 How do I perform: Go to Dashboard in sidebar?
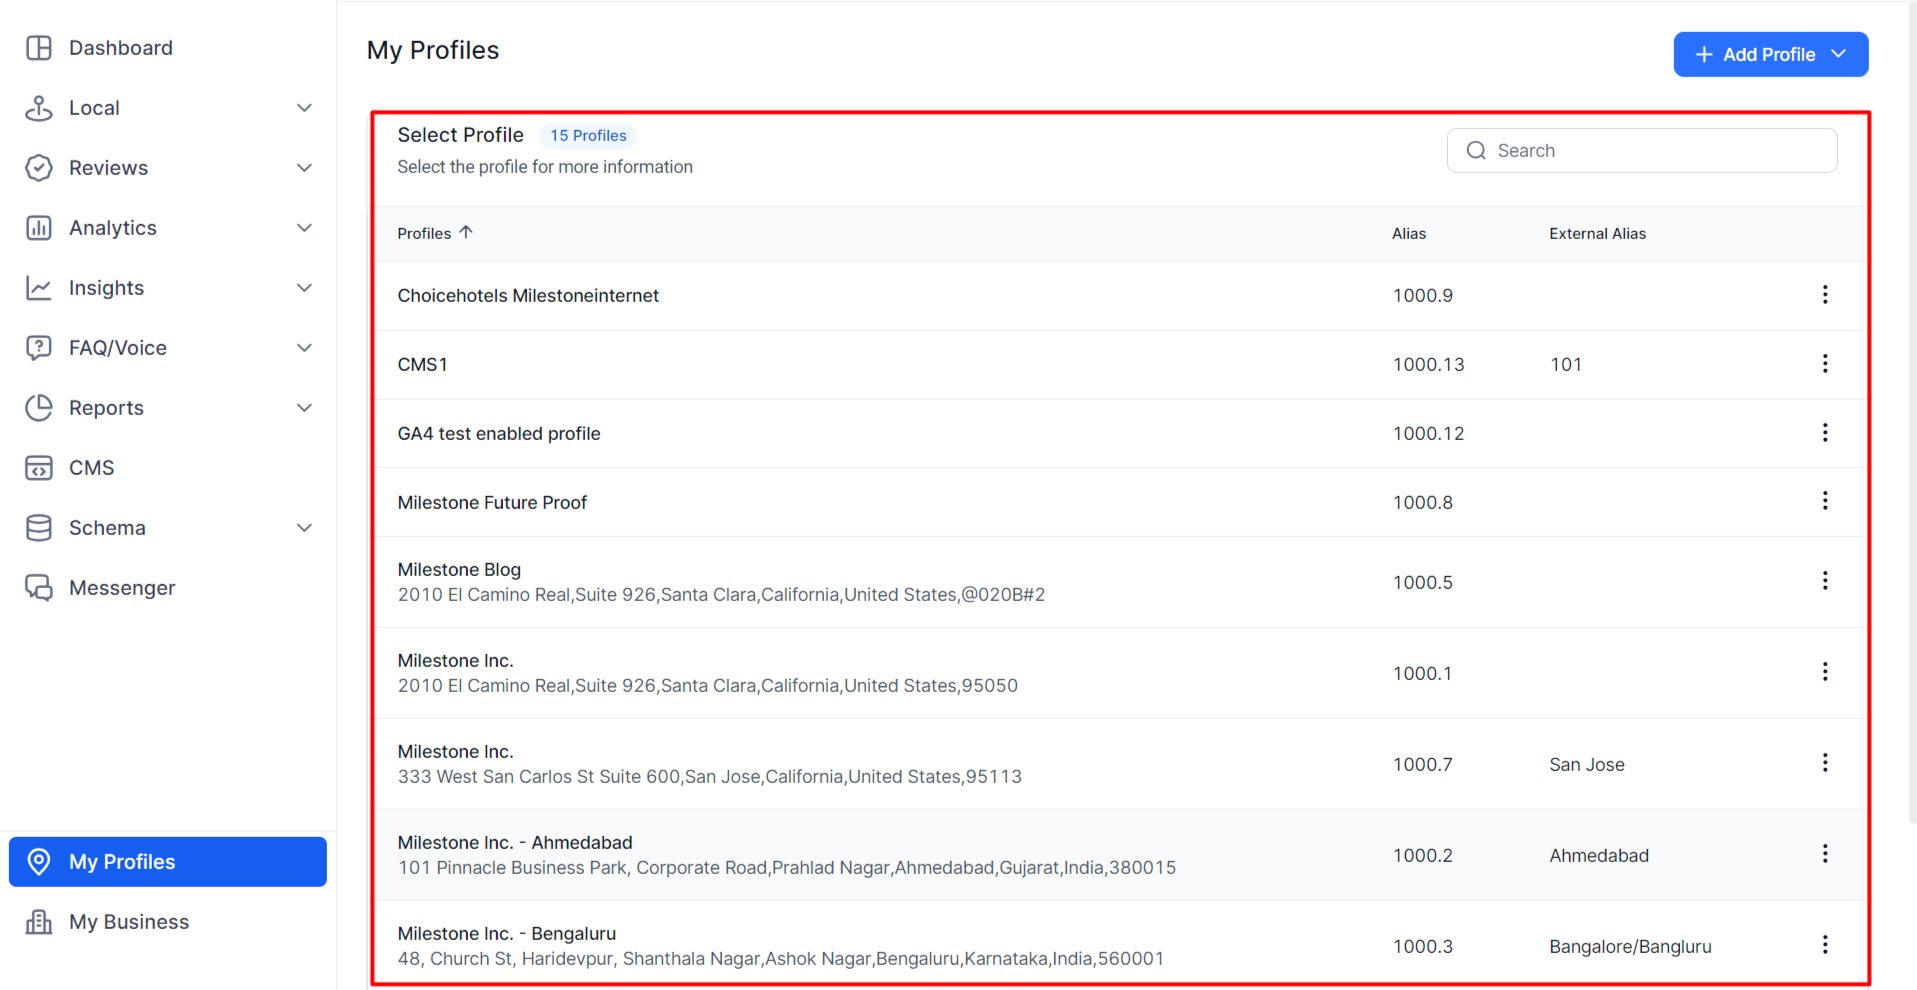tap(168, 48)
